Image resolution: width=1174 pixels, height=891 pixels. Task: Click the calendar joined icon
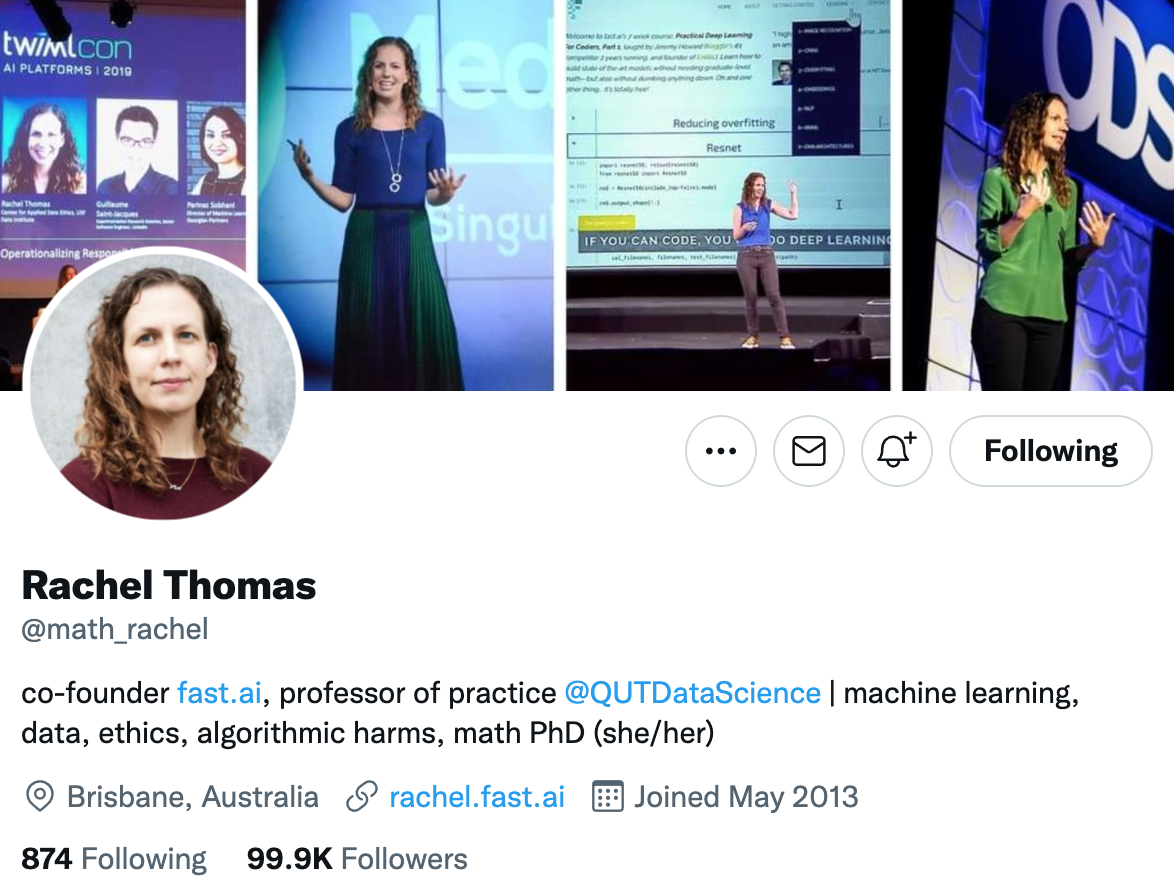click(x=607, y=797)
